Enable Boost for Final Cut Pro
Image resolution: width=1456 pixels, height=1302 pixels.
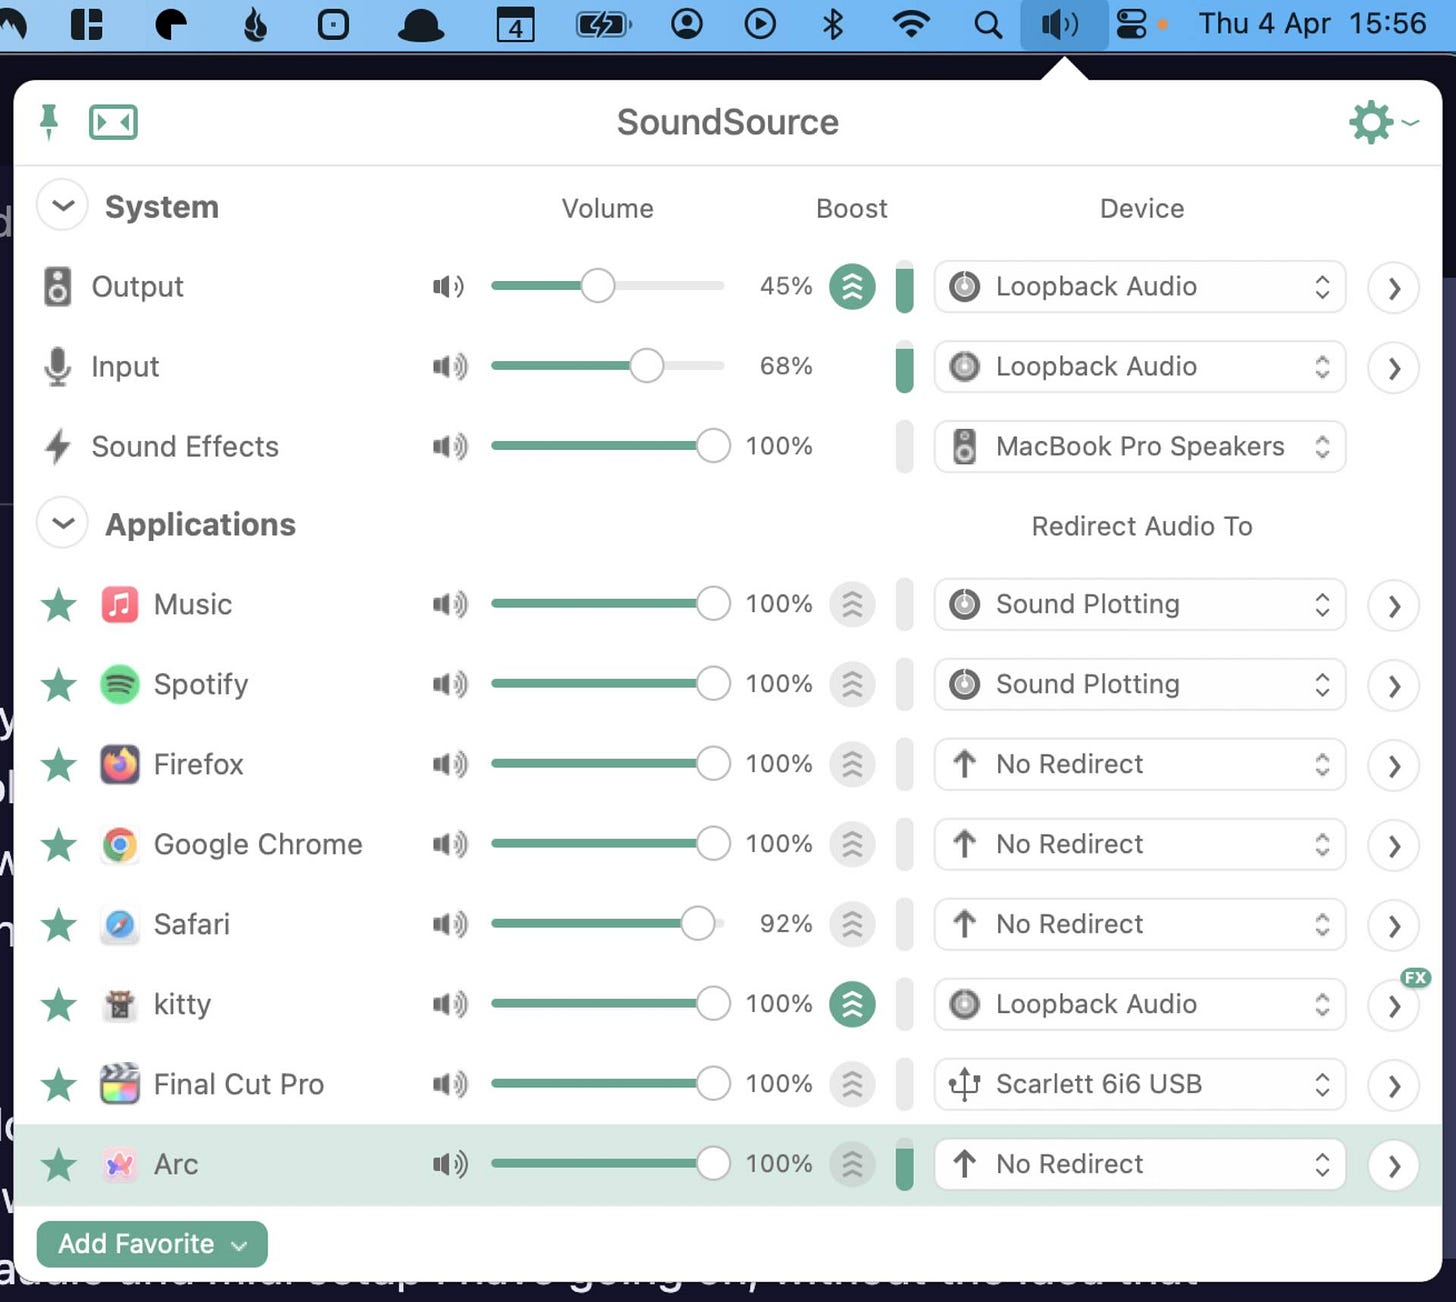pos(852,1085)
